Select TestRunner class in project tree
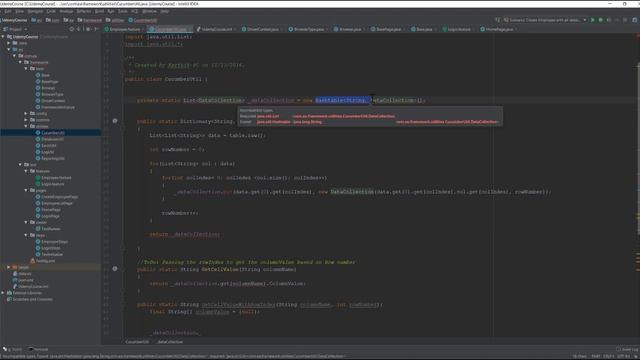This screenshot has height=360, width=640. 48,229
